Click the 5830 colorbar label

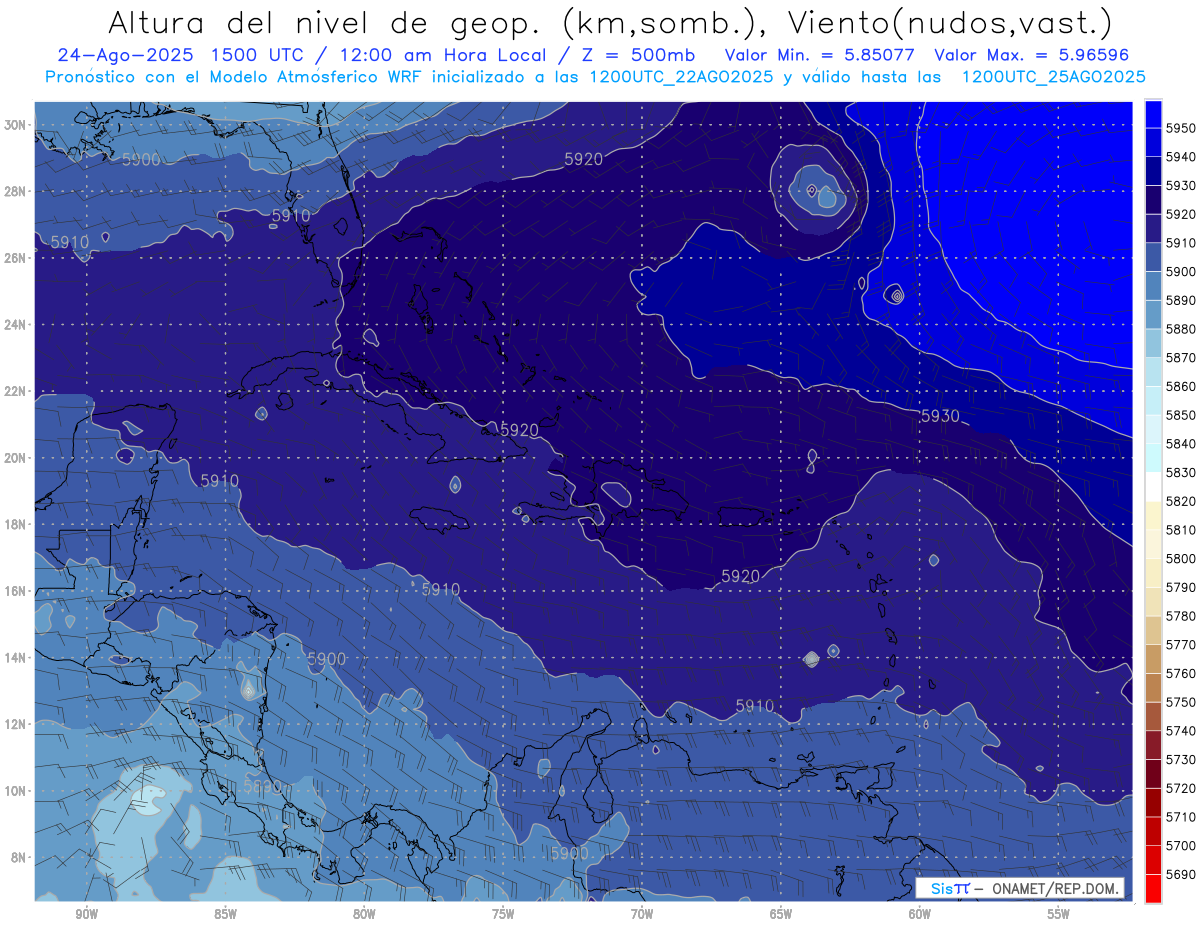[1182, 473]
